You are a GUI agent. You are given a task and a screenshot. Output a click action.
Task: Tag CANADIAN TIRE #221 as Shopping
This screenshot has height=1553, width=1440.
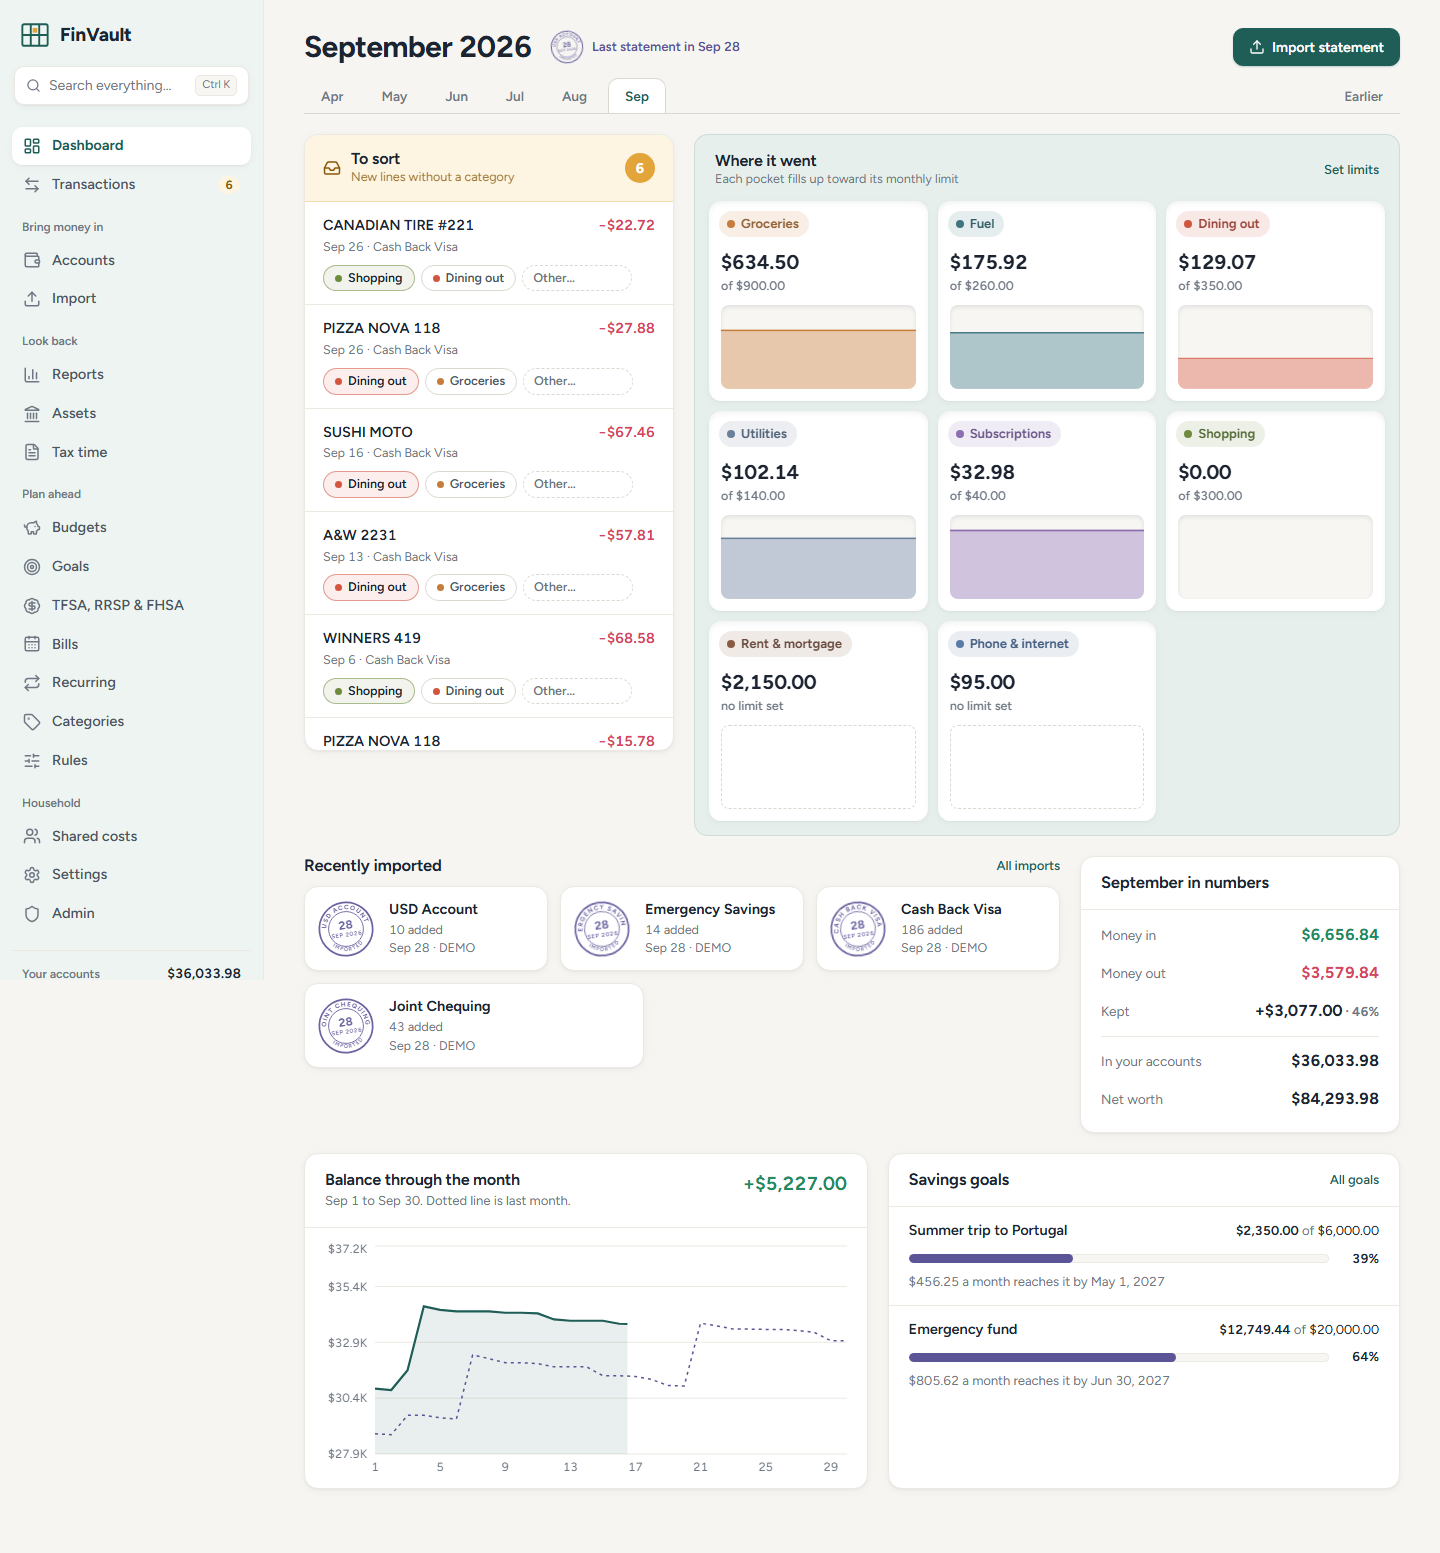click(x=369, y=278)
